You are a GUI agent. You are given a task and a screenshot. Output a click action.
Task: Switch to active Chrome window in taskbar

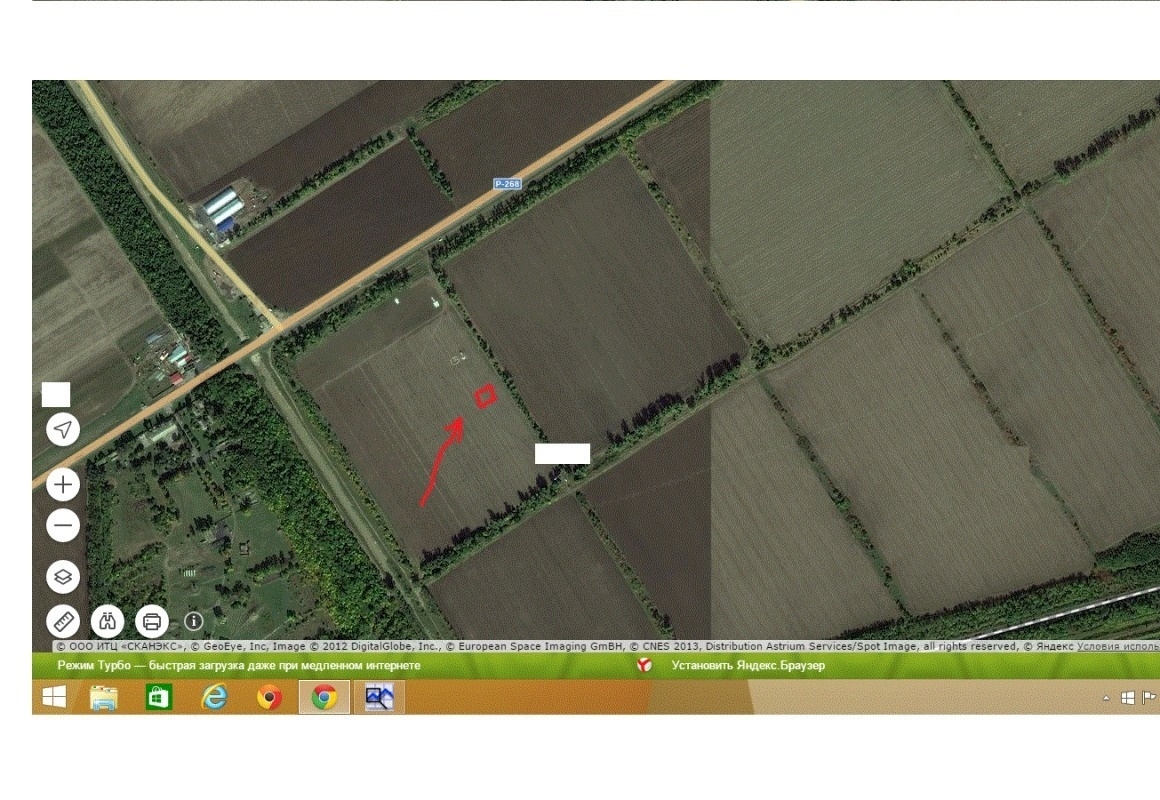pyautogui.click(x=324, y=697)
